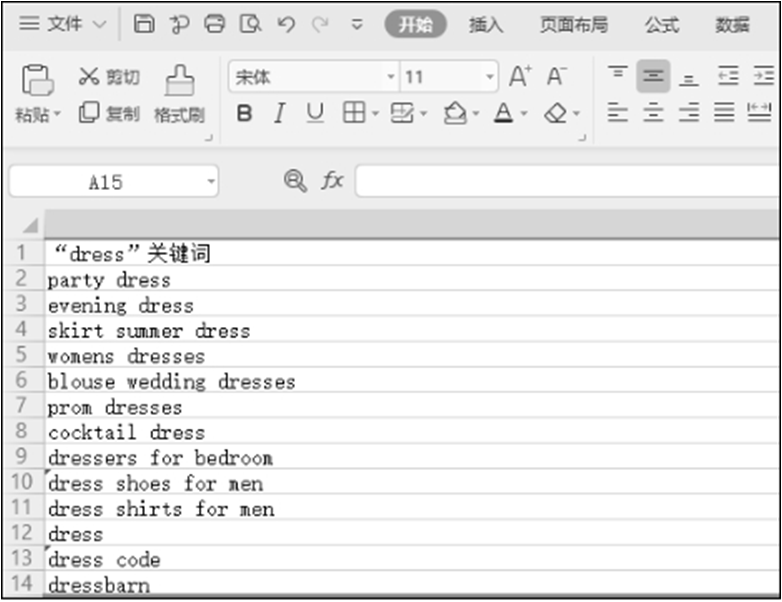
Task: Toggle bold formatting
Action: (244, 113)
